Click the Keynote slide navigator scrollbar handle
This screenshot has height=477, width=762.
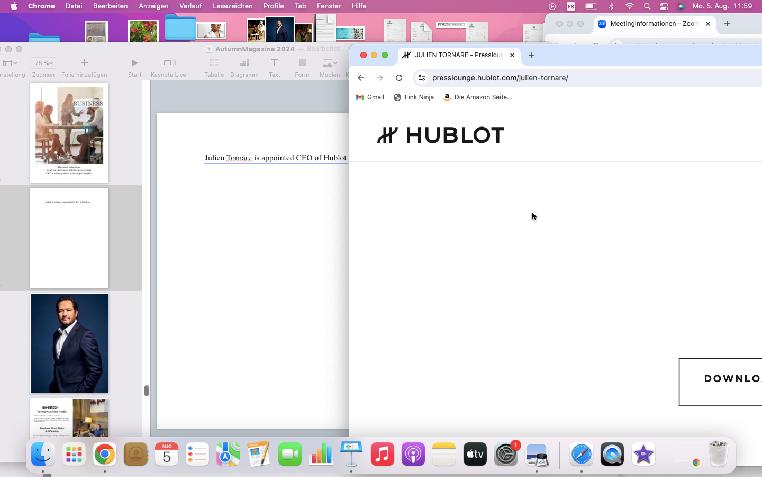coord(146,391)
